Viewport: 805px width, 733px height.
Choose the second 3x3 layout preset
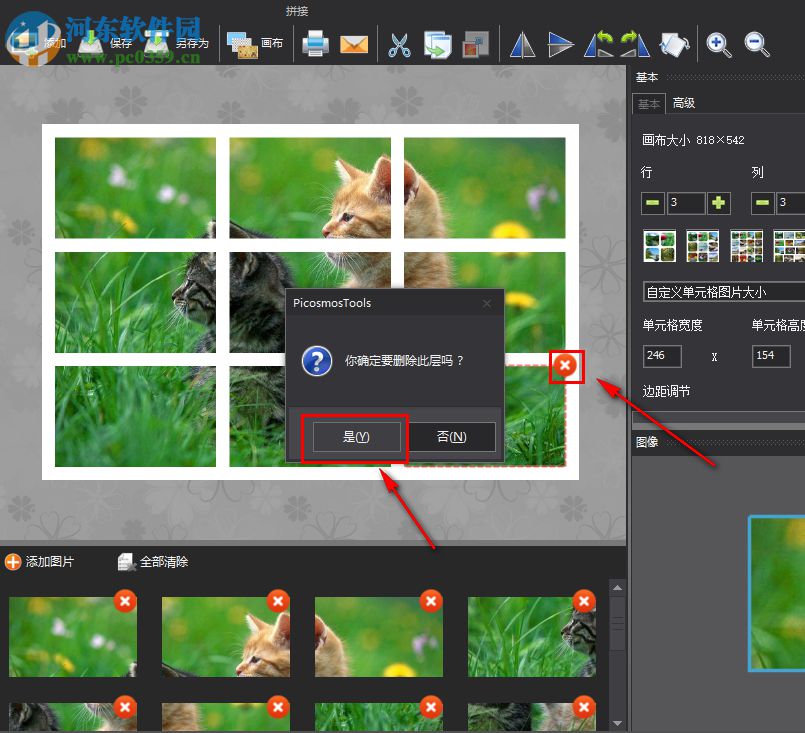point(702,246)
